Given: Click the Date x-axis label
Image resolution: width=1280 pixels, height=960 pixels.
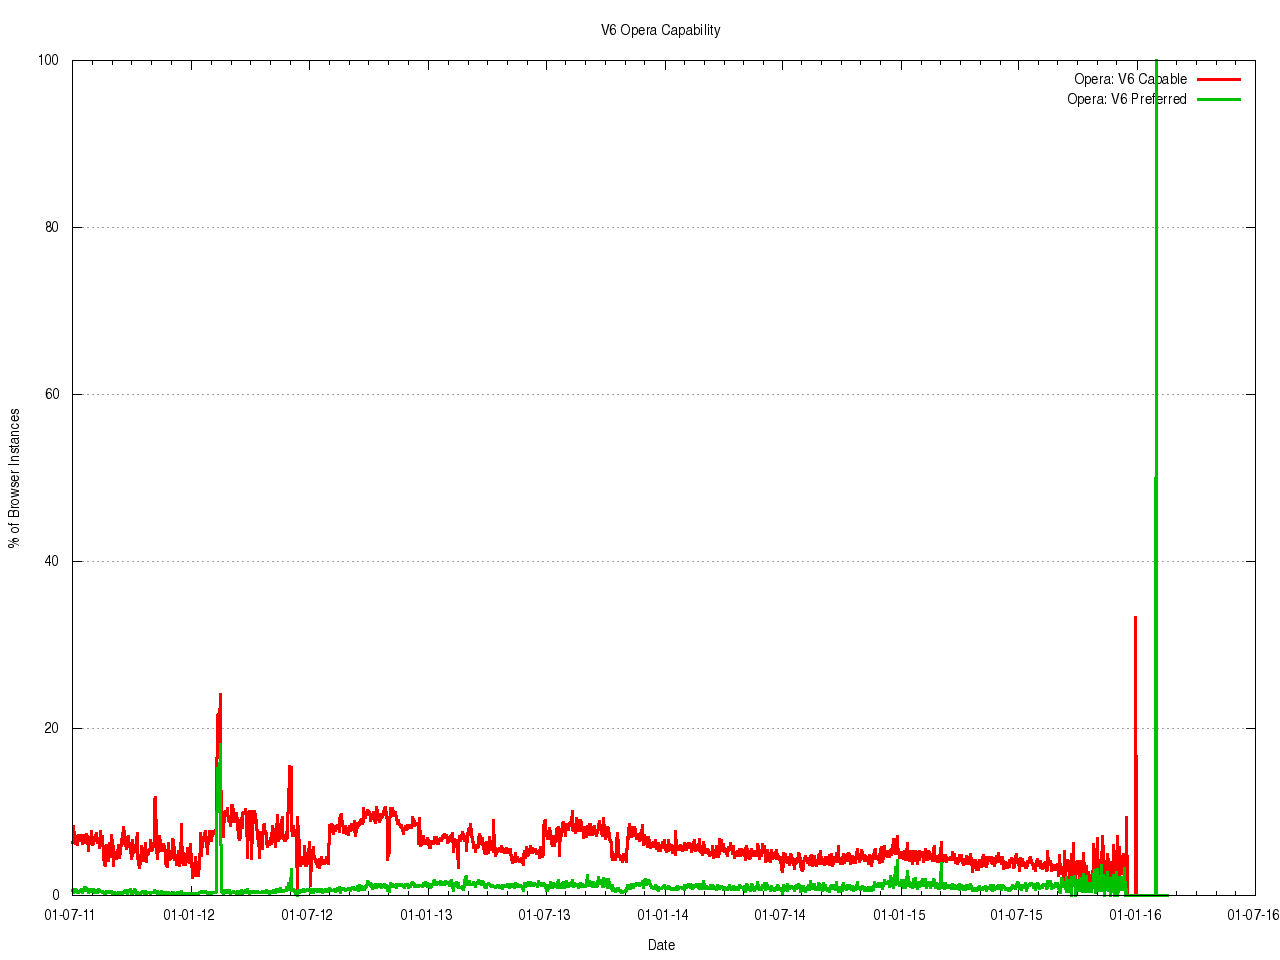Looking at the screenshot, I should (661, 945).
